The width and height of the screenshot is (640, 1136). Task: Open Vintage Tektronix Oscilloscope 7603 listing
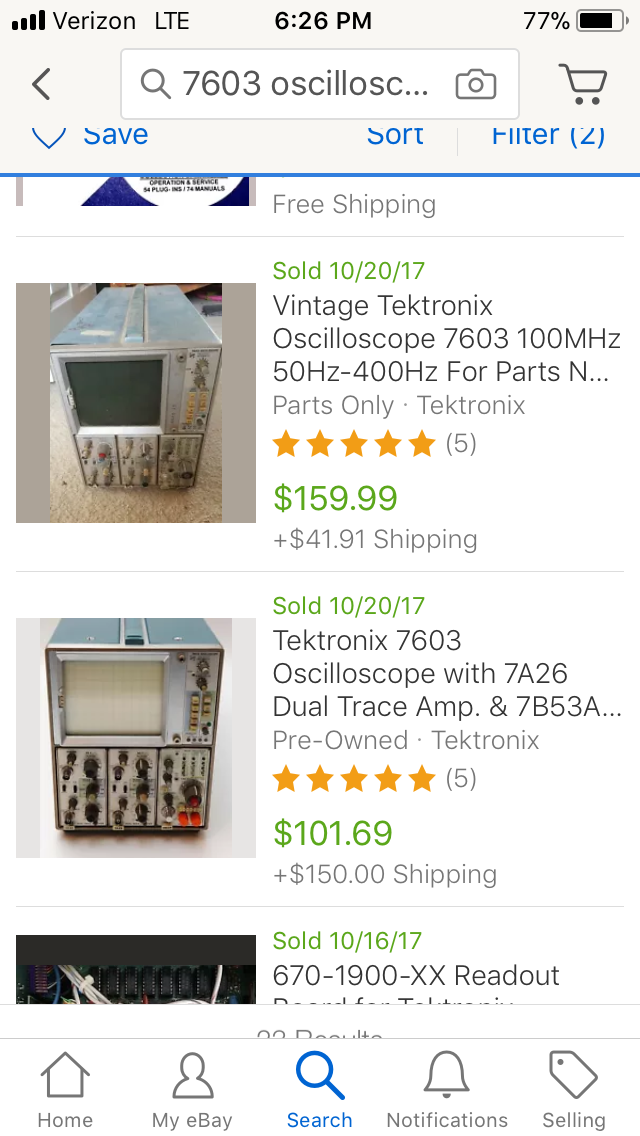tap(446, 338)
